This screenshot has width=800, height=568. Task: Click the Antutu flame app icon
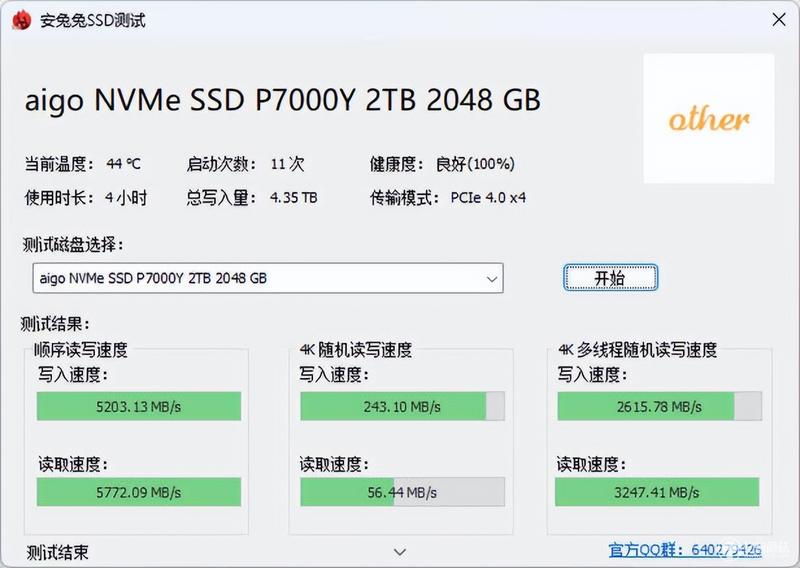[x=22, y=20]
